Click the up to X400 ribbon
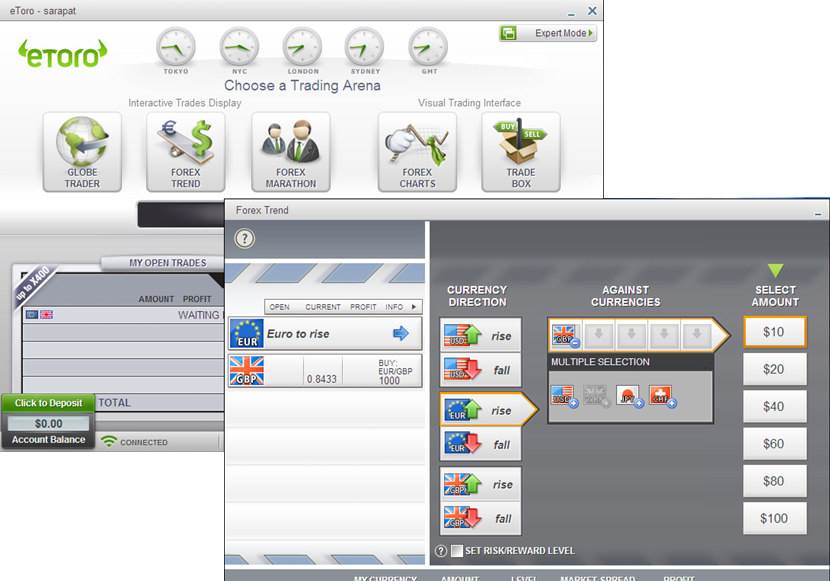The height and width of the screenshot is (581, 830). click(x=33, y=284)
